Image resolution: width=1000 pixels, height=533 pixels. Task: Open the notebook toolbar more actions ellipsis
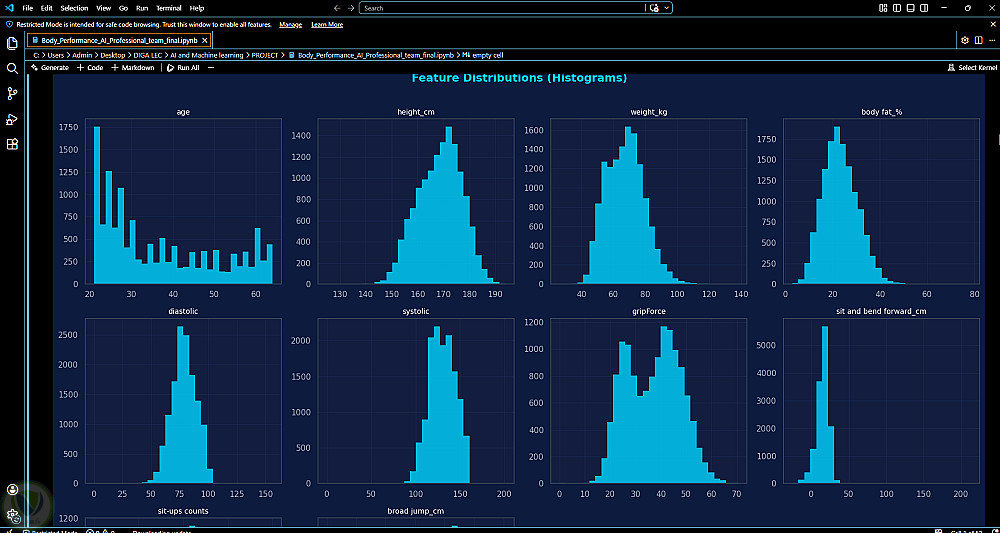pyautogui.click(x=211, y=68)
